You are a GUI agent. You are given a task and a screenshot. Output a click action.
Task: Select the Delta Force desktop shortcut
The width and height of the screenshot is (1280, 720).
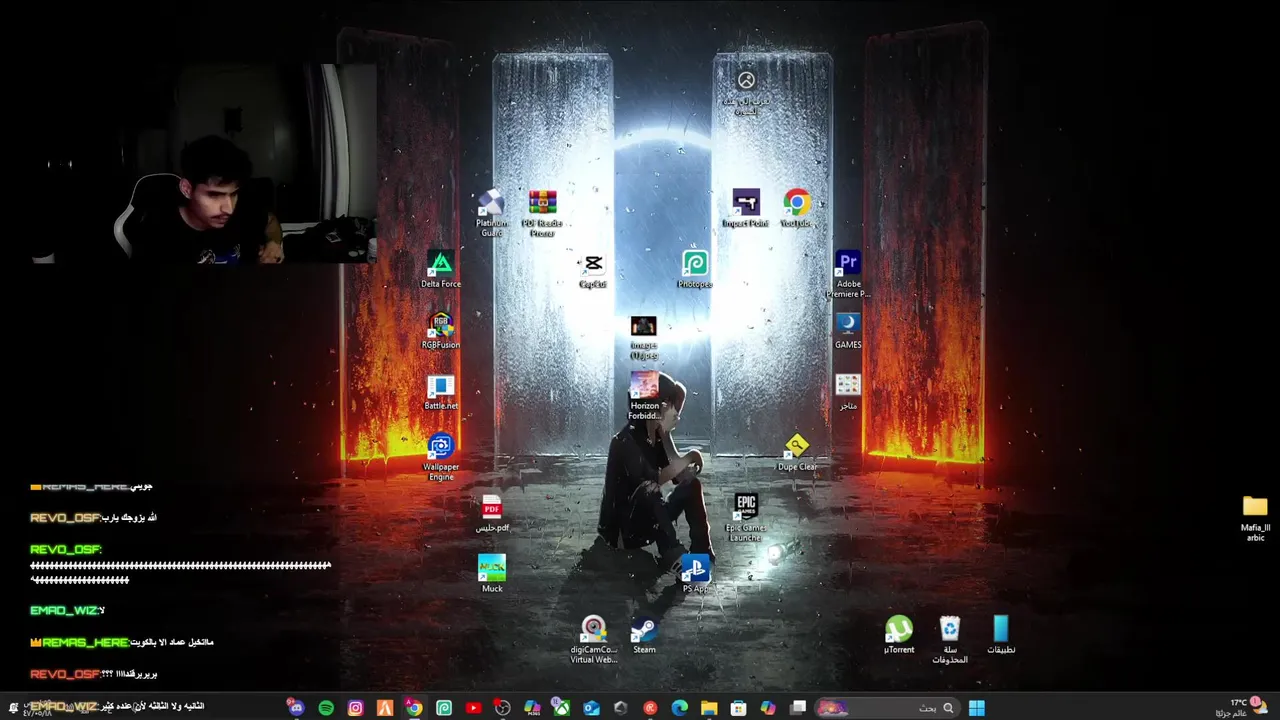(441, 270)
